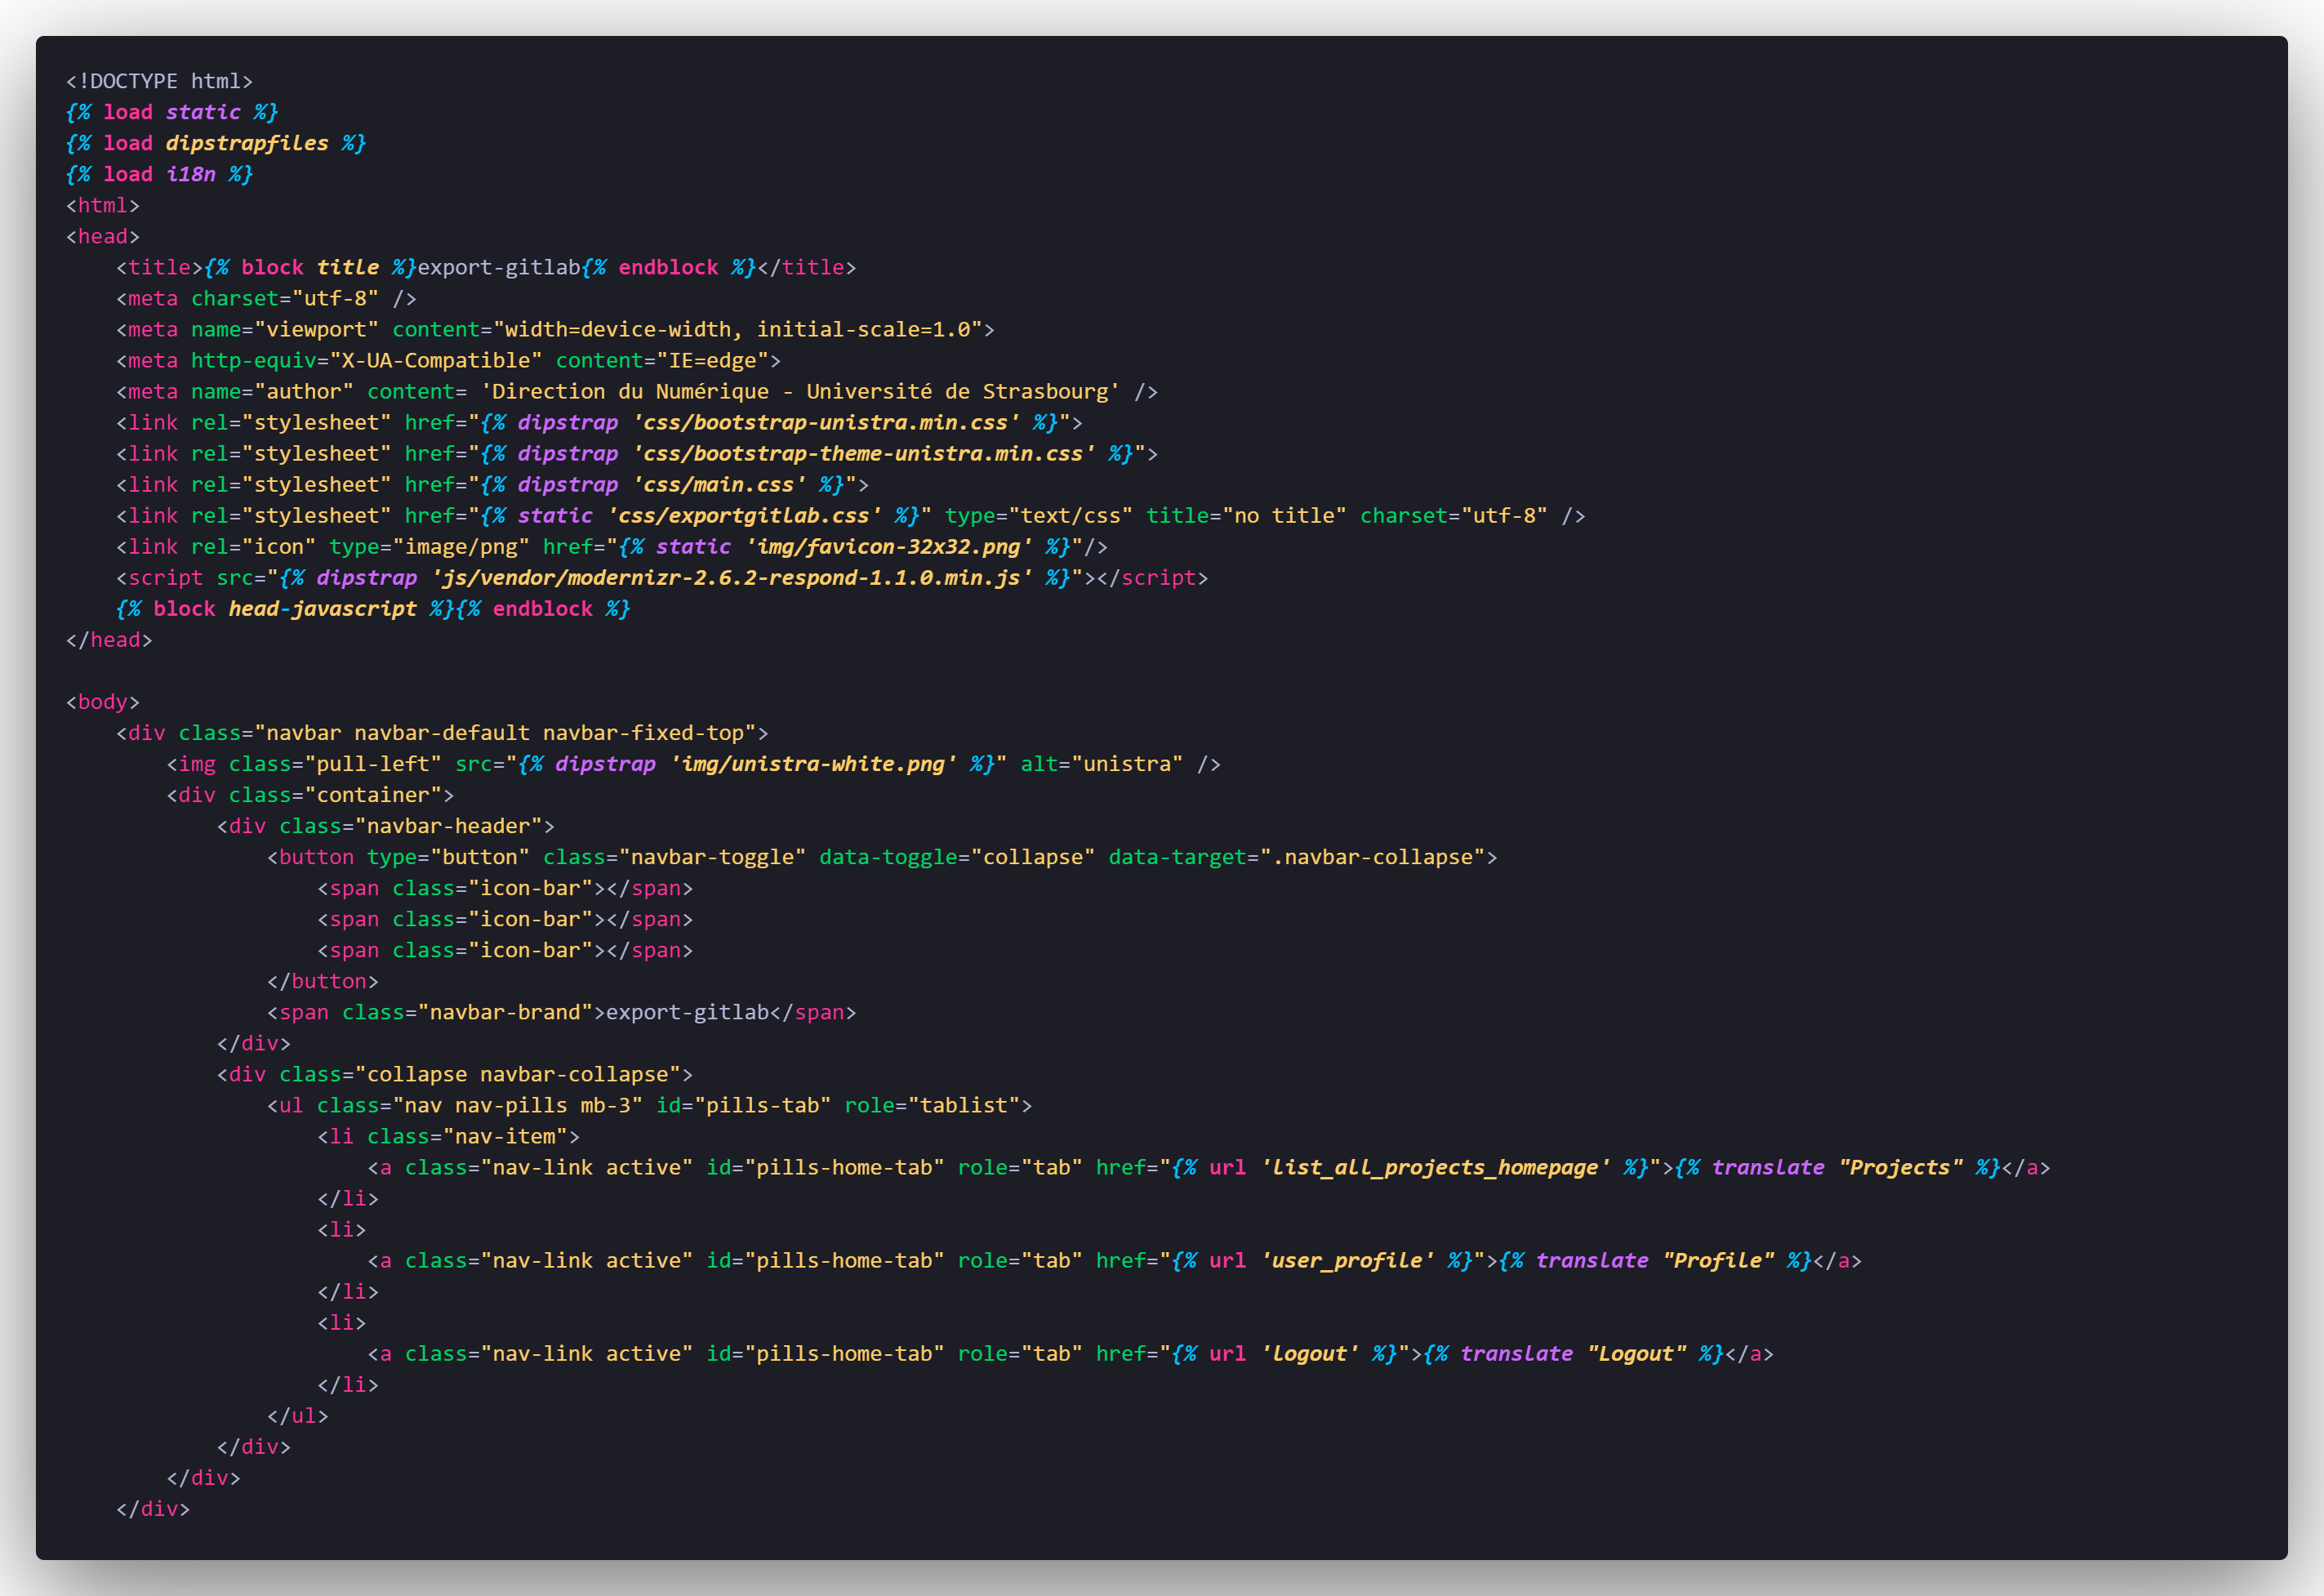Click the opening '<head>' tag
This screenshot has height=1596, width=2324.
103,236
